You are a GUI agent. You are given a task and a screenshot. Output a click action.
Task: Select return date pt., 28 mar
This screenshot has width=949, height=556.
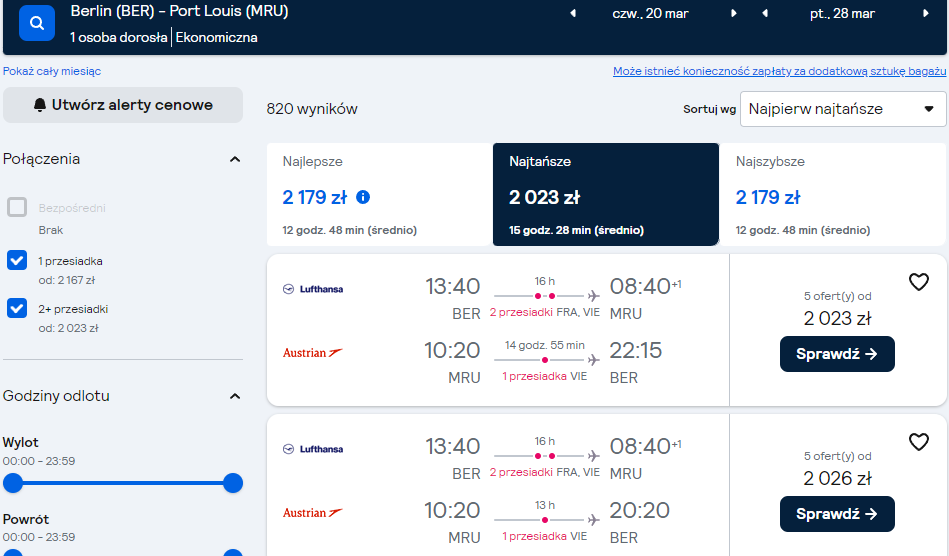(x=842, y=13)
